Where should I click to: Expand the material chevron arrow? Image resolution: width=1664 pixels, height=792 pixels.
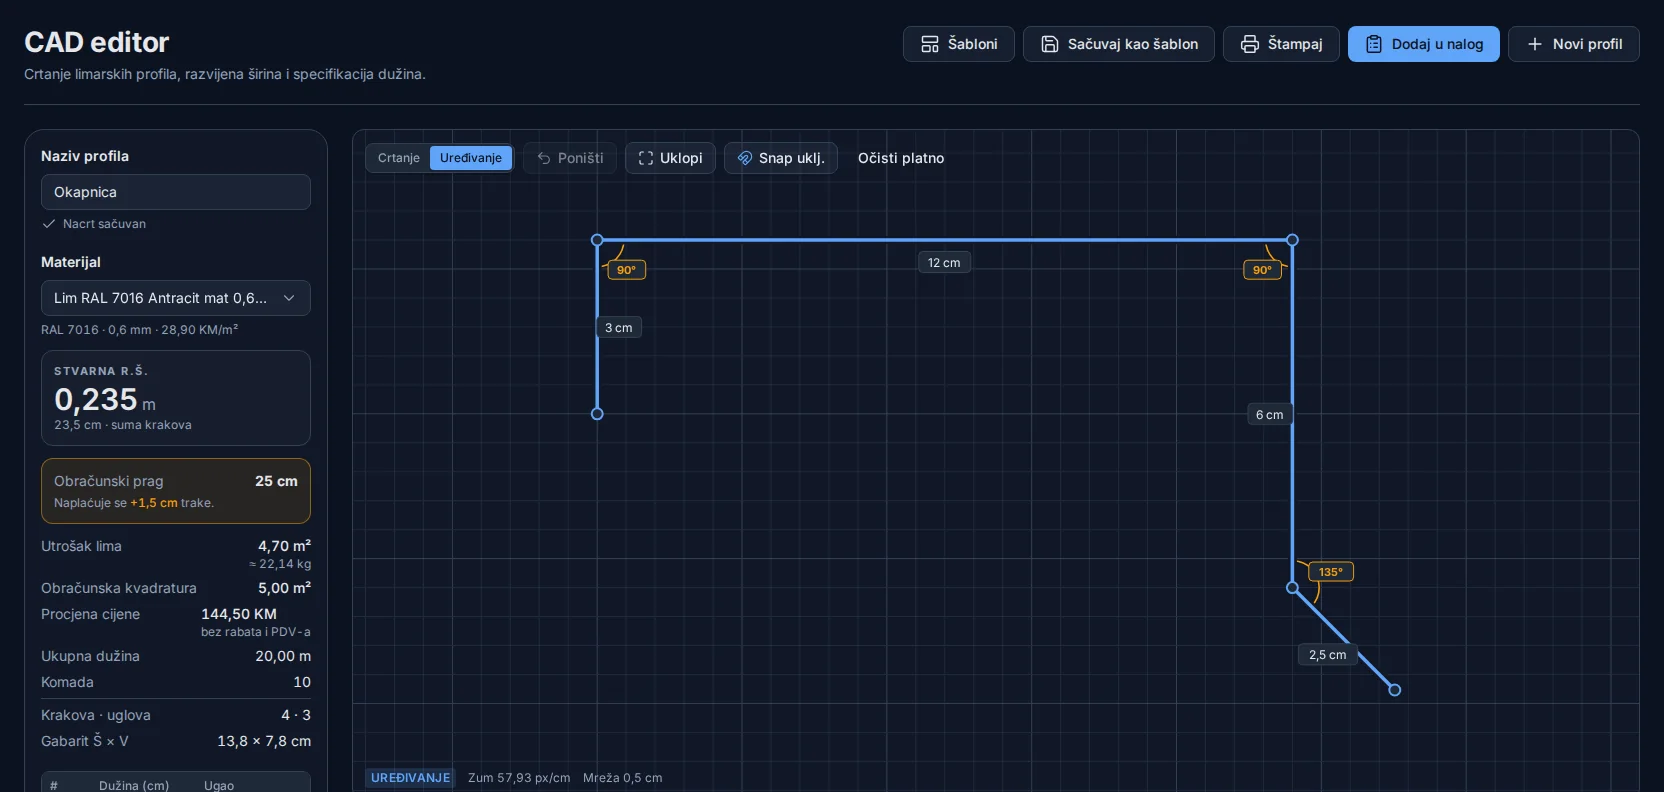[x=289, y=298]
